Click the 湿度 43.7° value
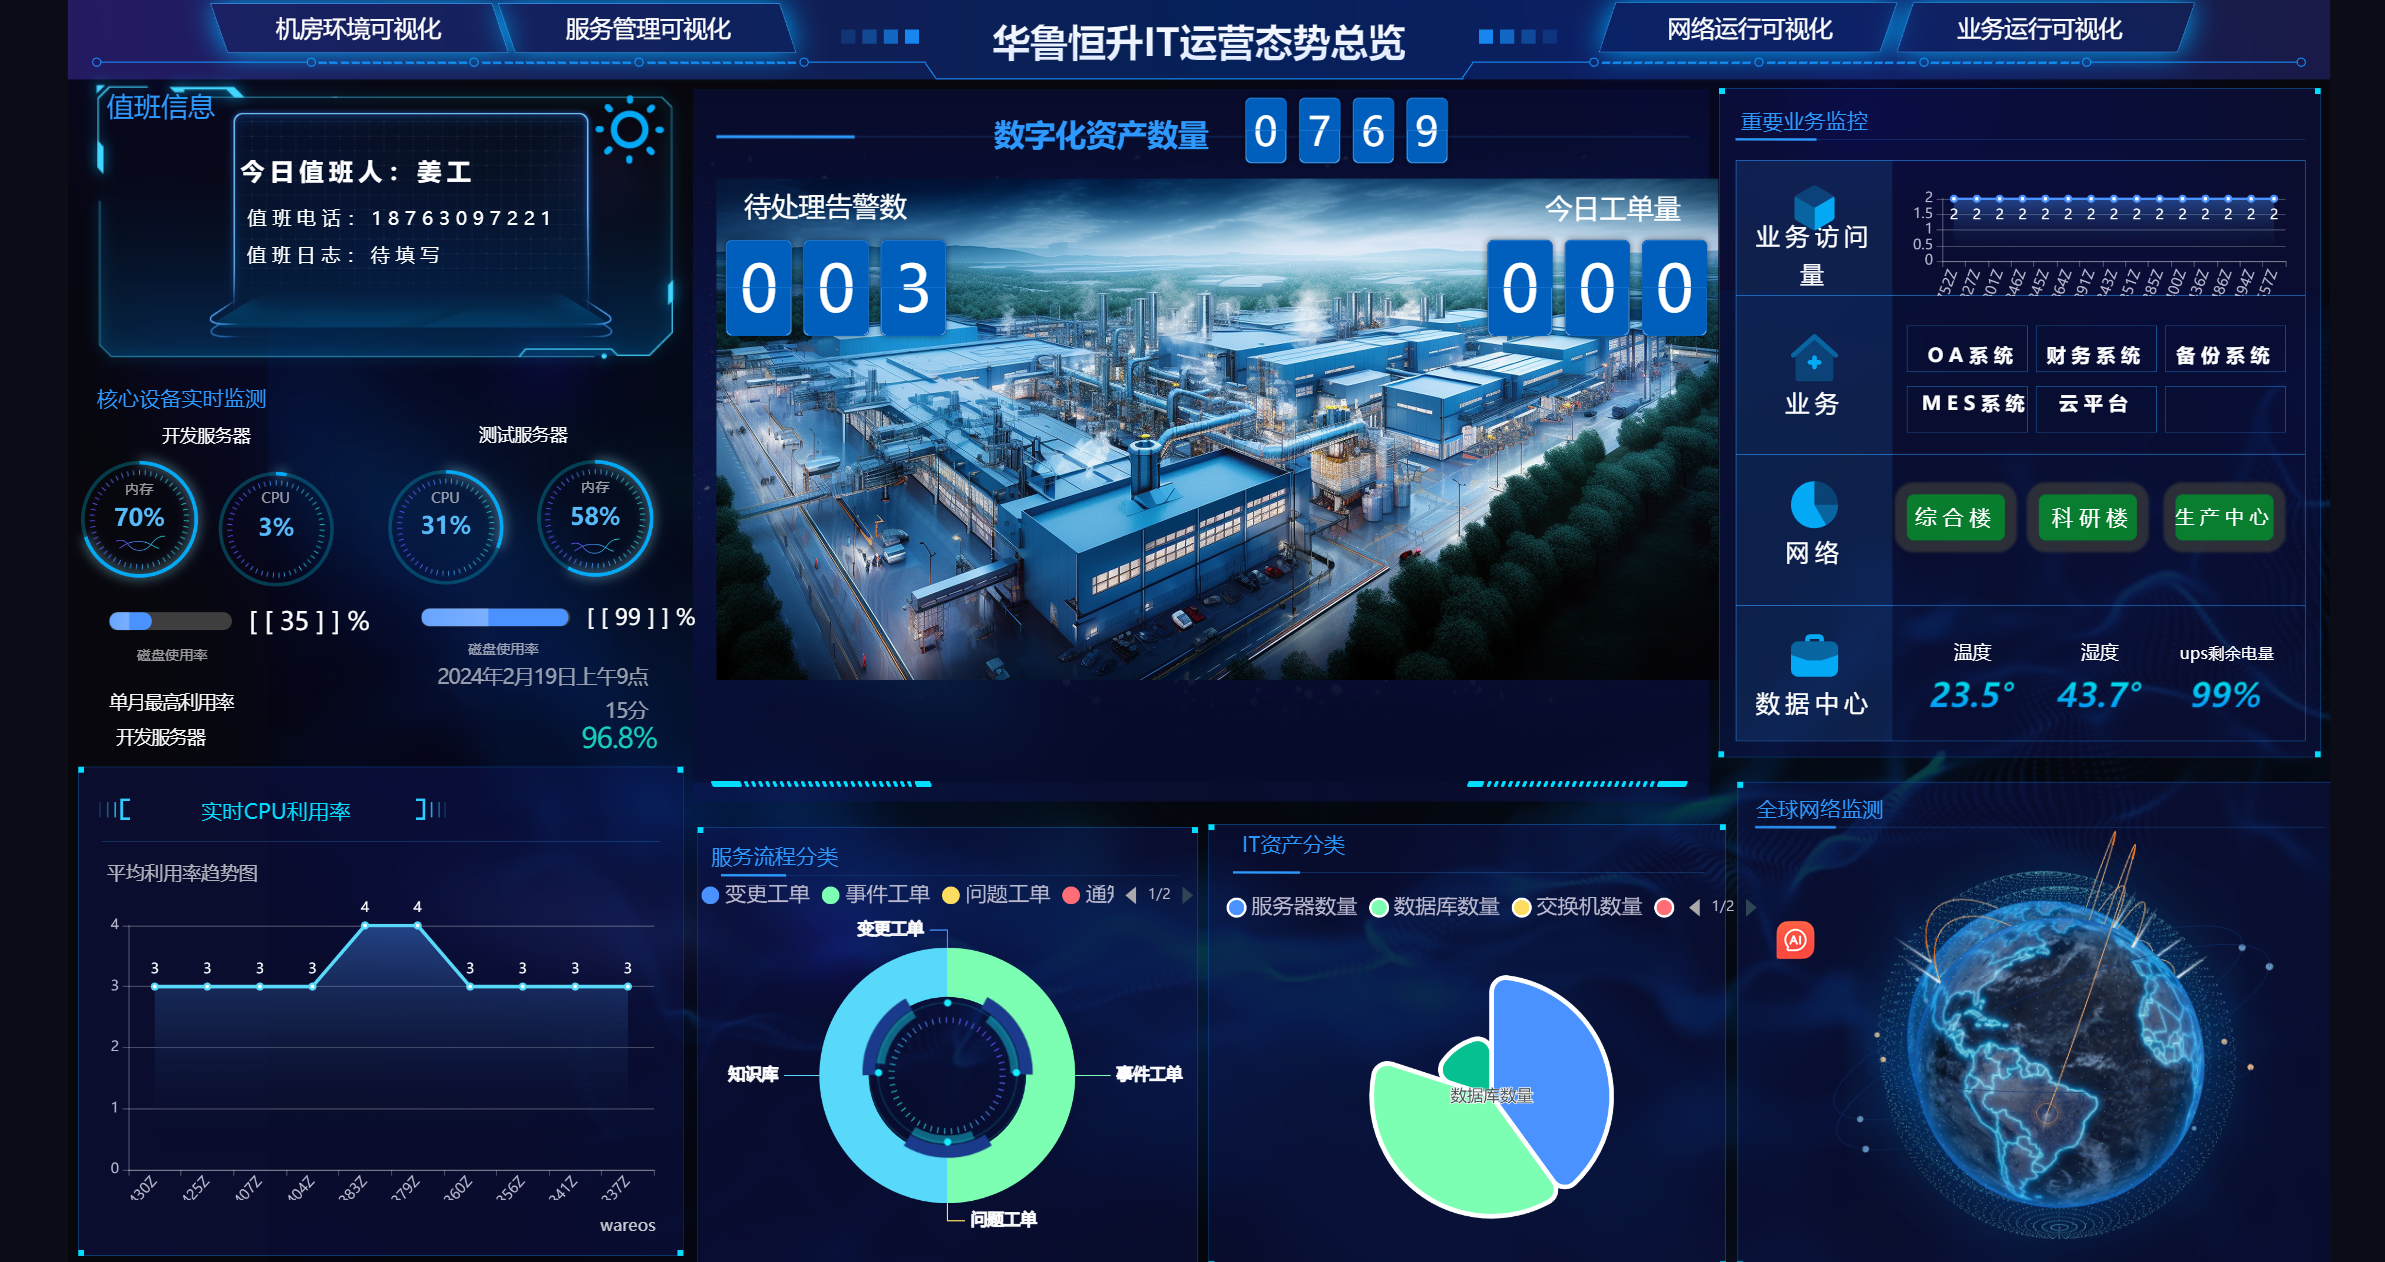The image size is (2385, 1262). point(2099,694)
